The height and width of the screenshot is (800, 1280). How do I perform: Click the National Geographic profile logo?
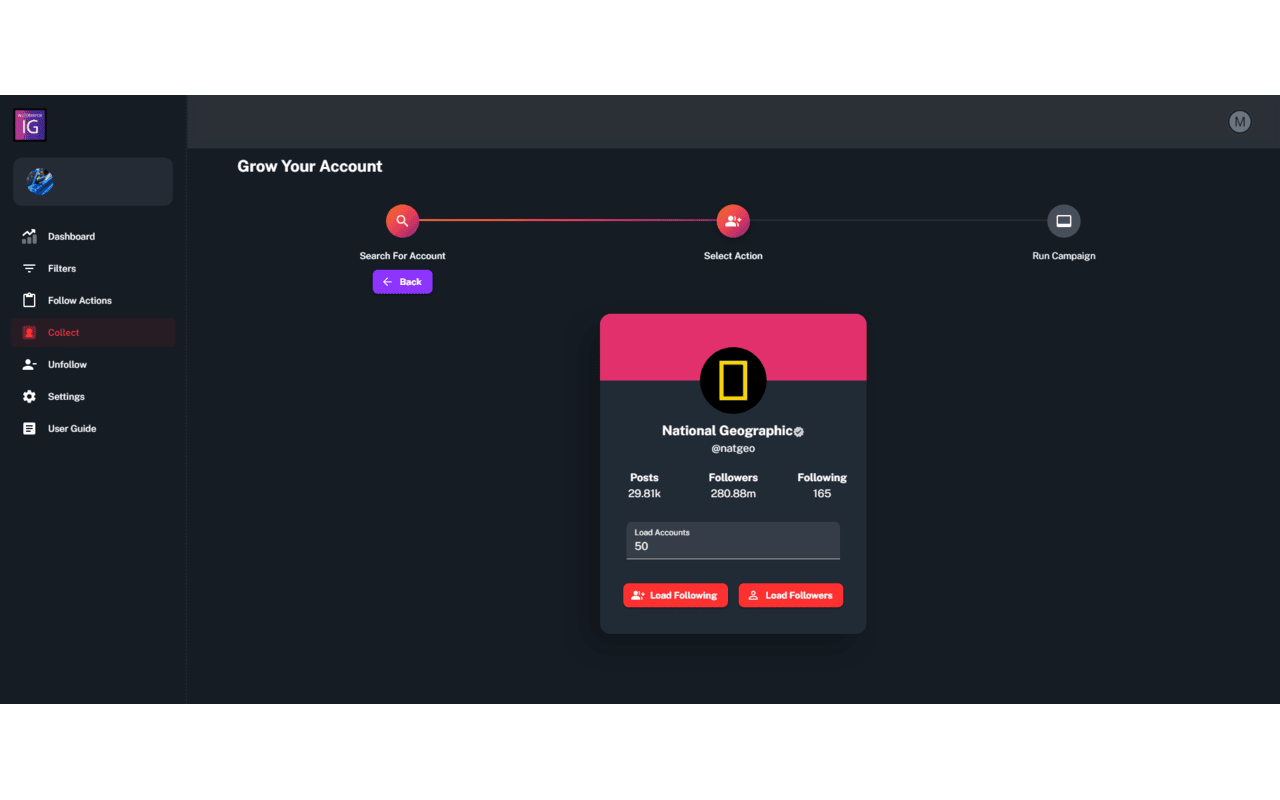(733, 381)
